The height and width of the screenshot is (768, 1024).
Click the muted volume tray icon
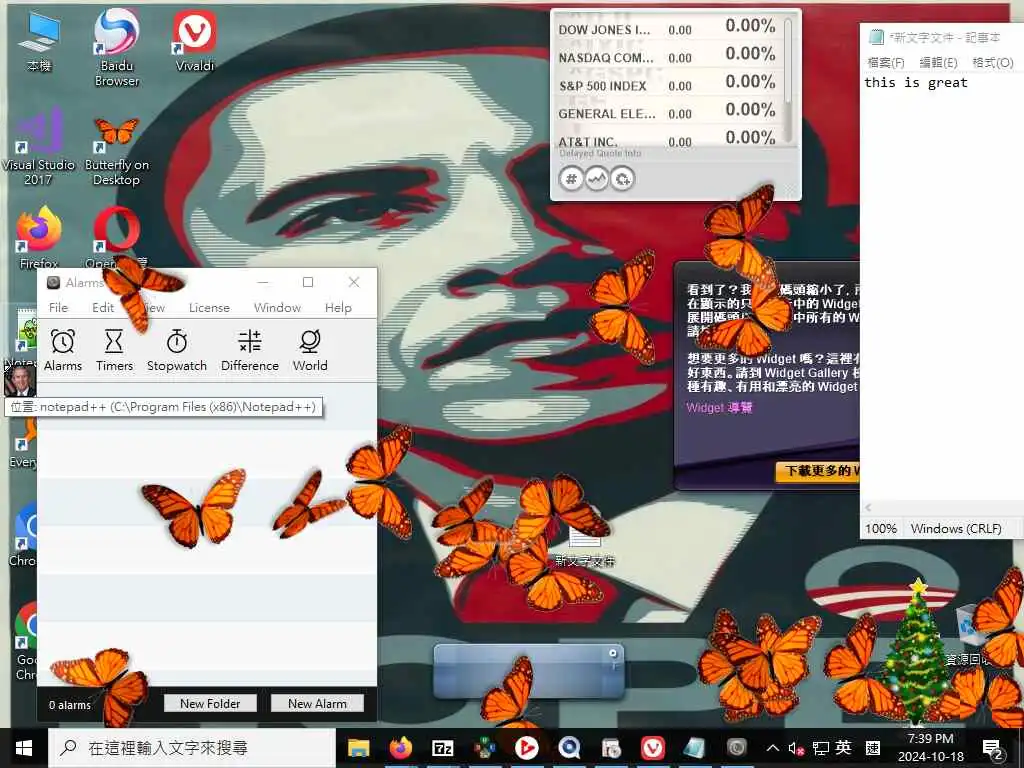coord(795,748)
